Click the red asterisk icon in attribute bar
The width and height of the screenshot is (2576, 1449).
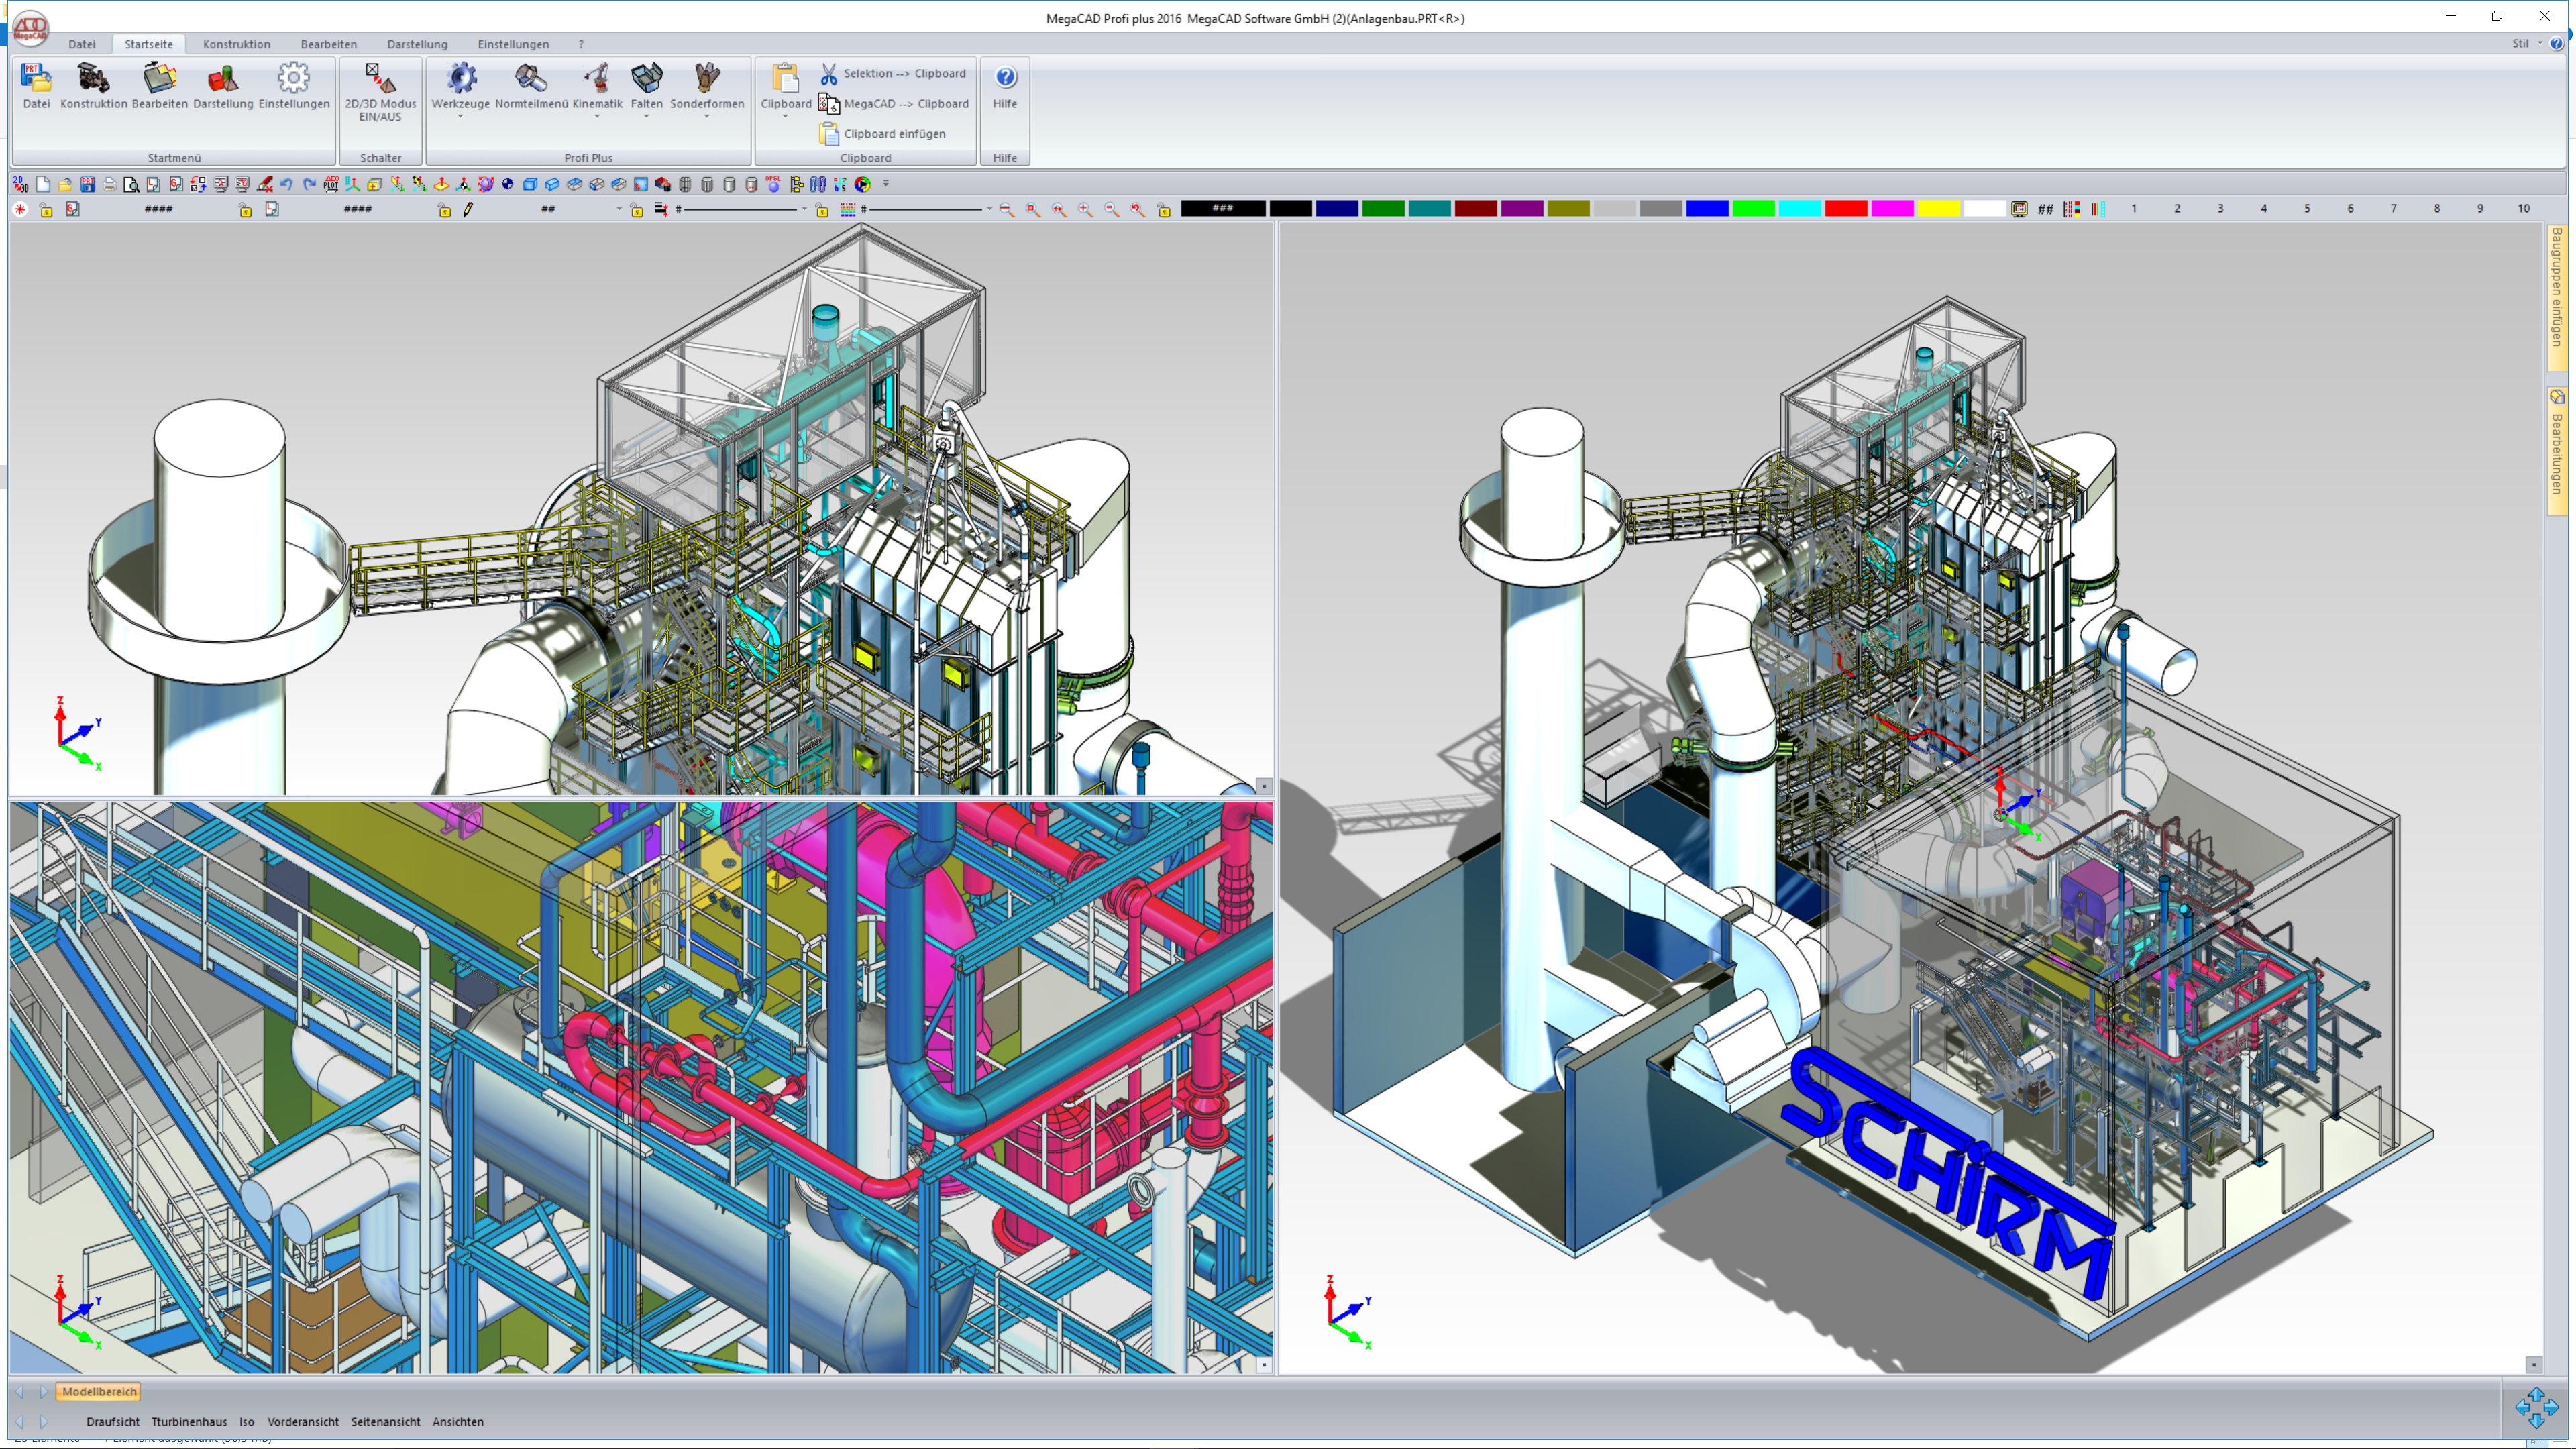tap(20, 209)
